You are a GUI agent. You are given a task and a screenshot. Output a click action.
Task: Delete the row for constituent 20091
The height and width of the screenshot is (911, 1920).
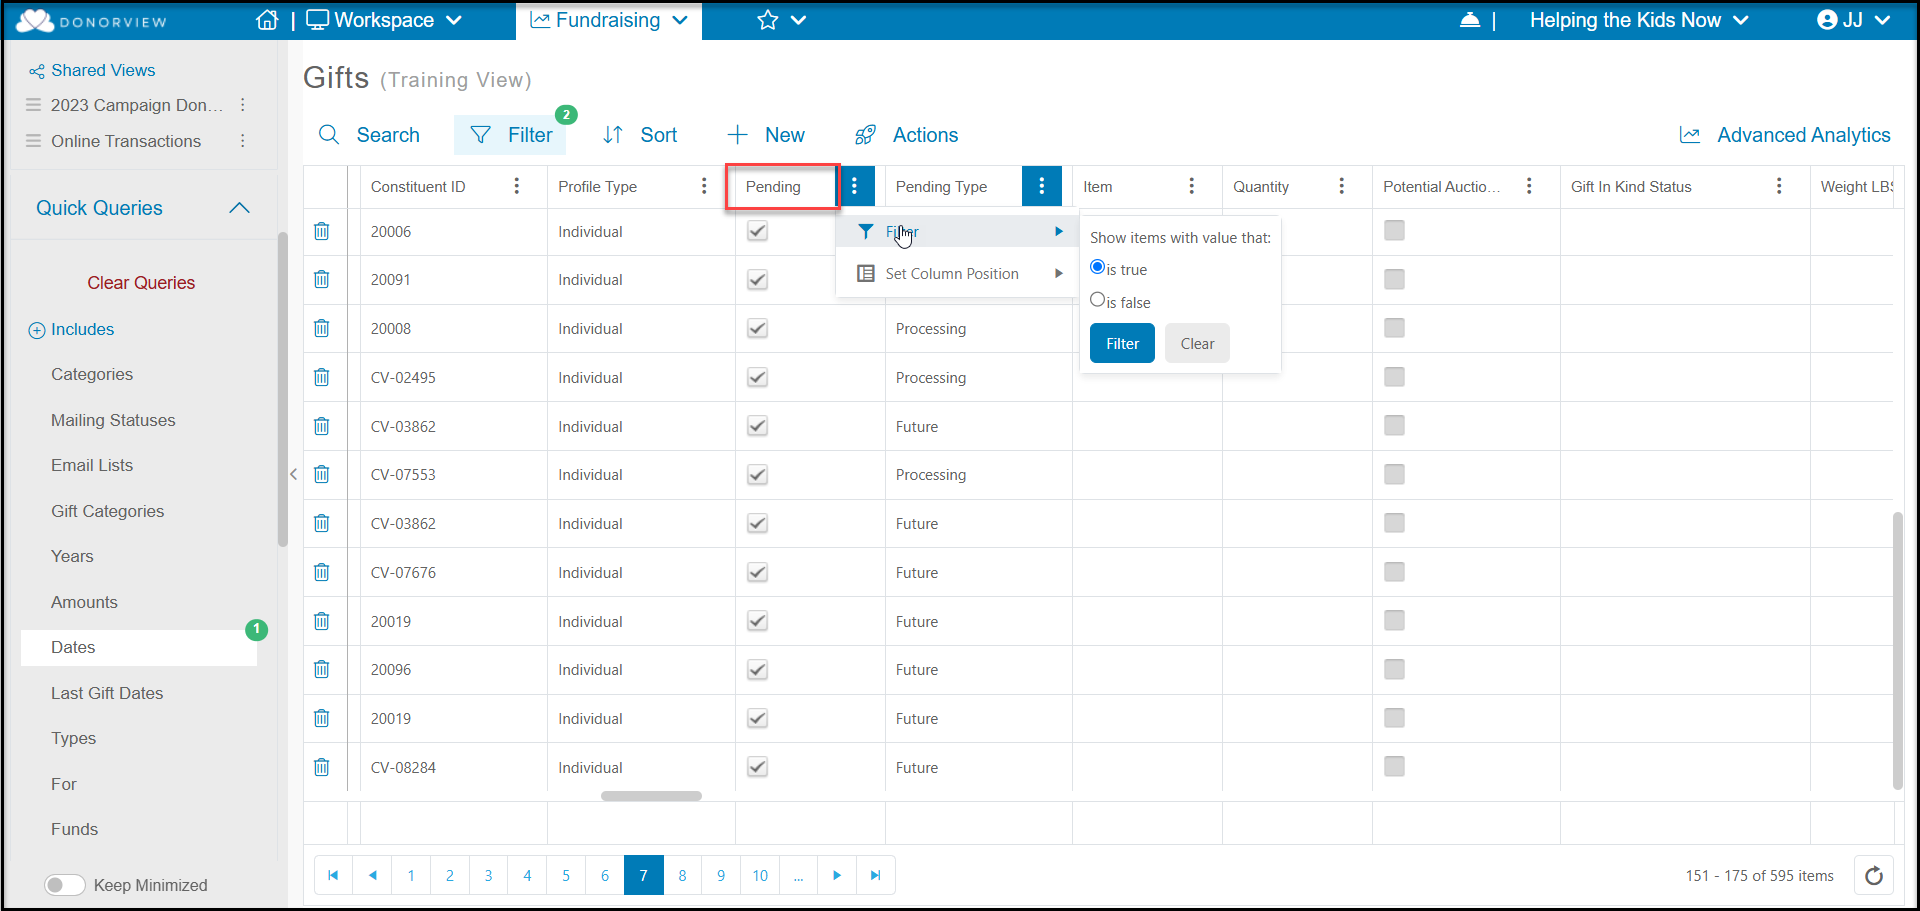322,280
